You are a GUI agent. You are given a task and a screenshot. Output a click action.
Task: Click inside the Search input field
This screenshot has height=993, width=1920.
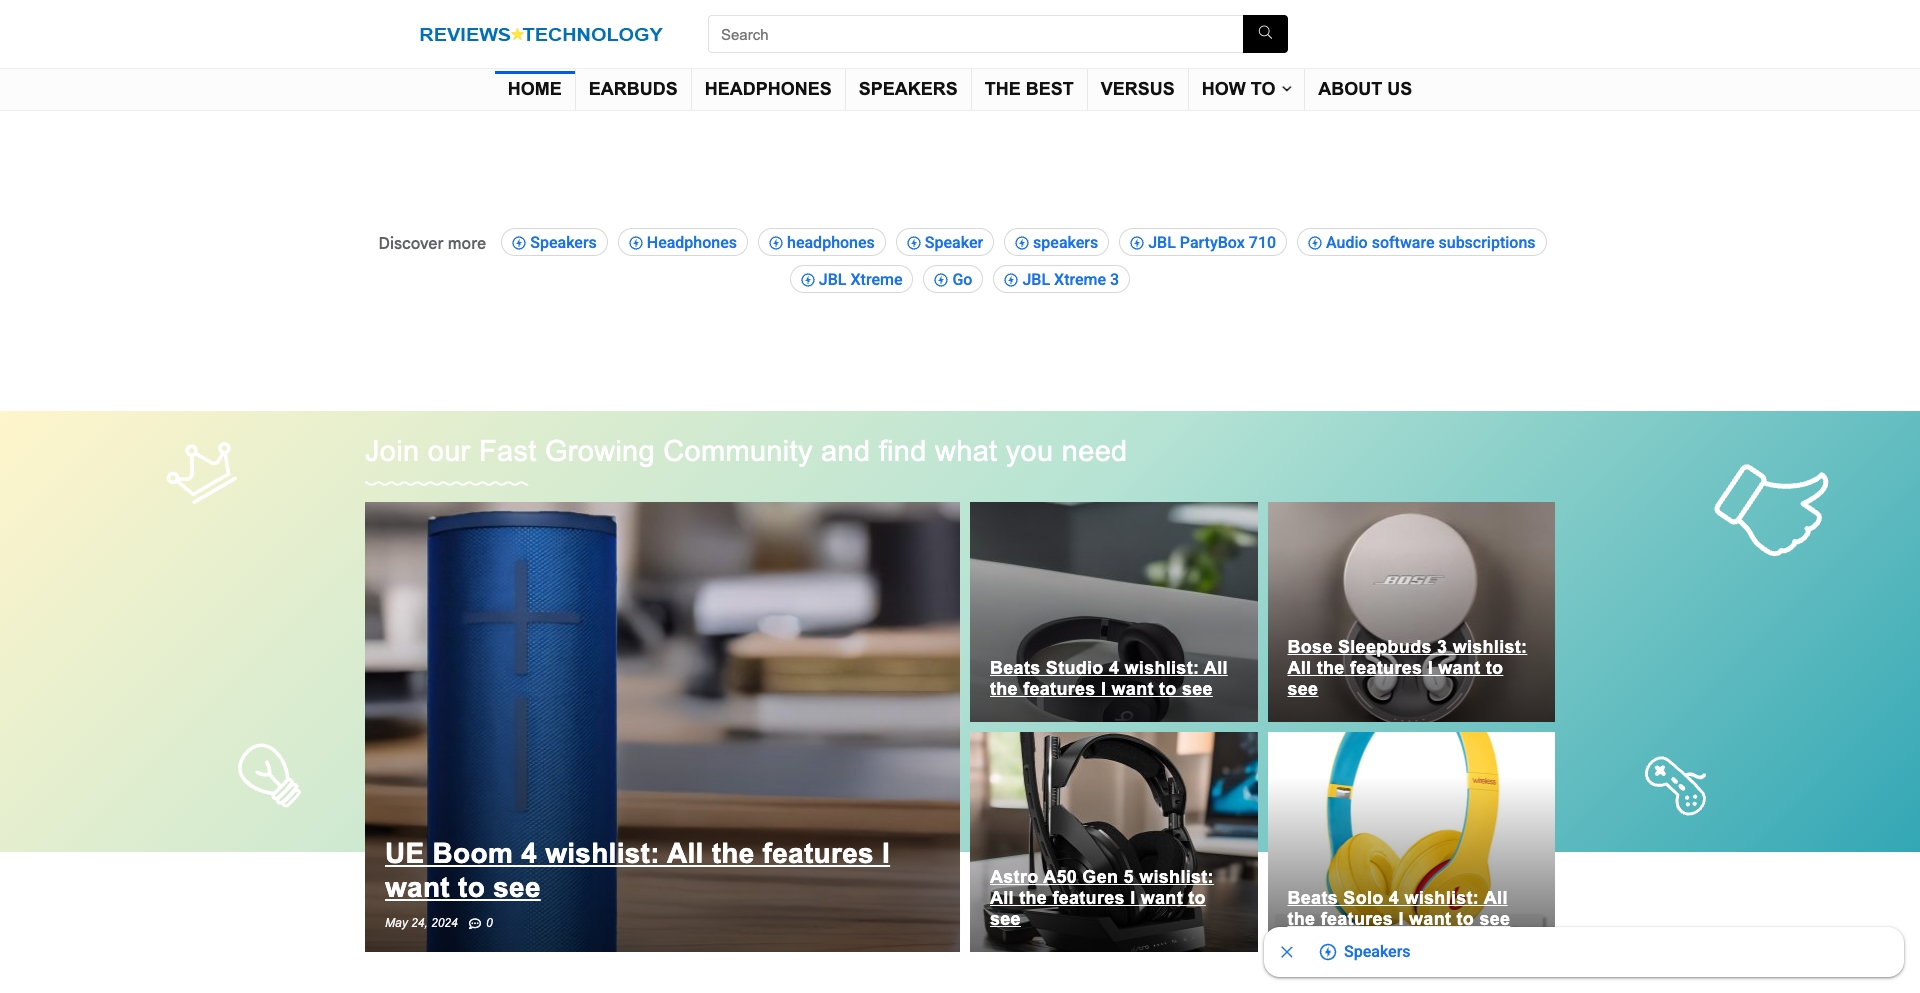pos(975,33)
